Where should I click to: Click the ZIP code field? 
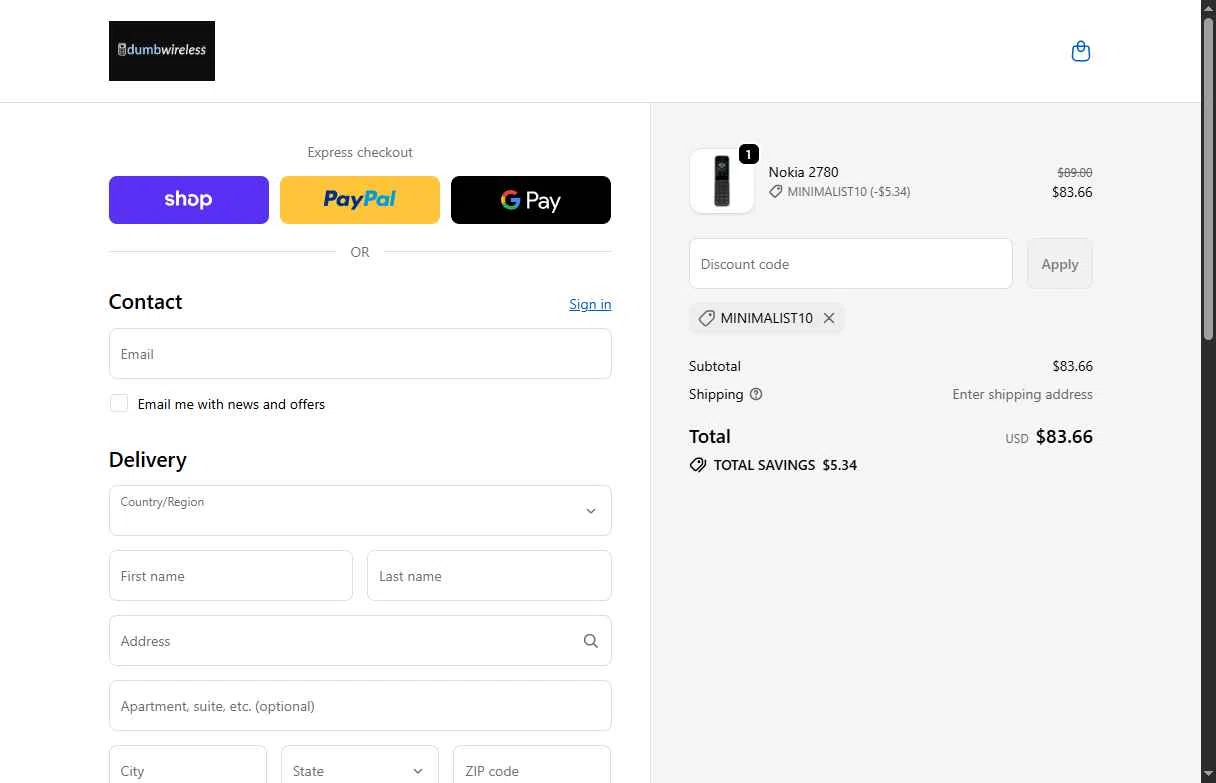click(x=532, y=770)
